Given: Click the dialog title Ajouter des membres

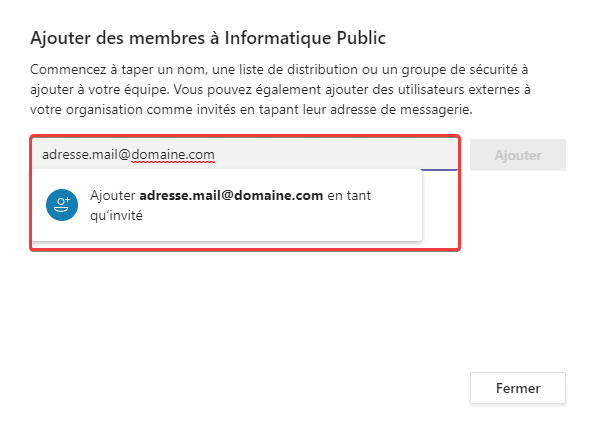Looking at the screenshot, I should (x=208, y=38).
